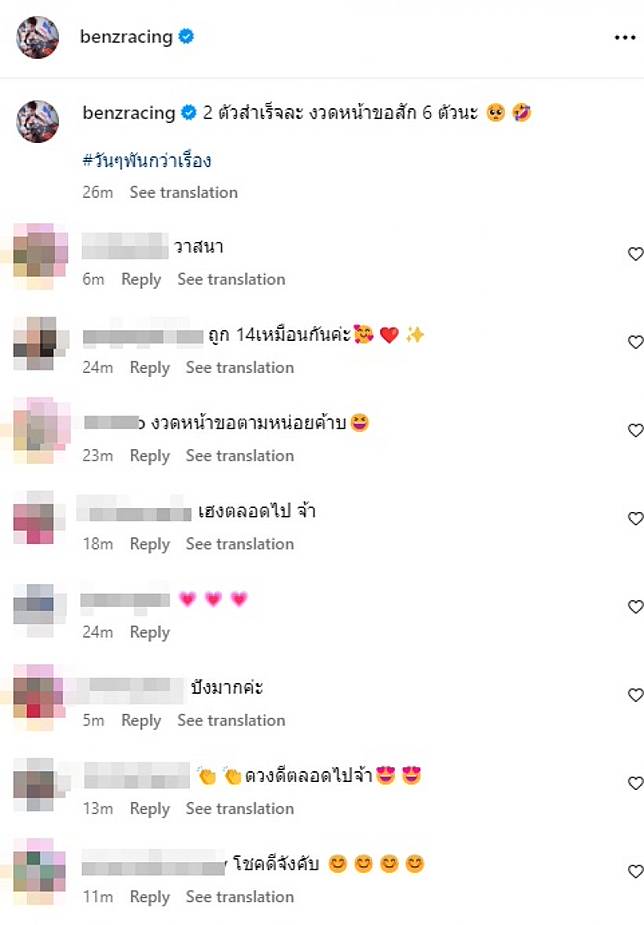This screenshot has width=644, height=925.
Task: Reply to the วาสนา comment
Action: (141, 279)
